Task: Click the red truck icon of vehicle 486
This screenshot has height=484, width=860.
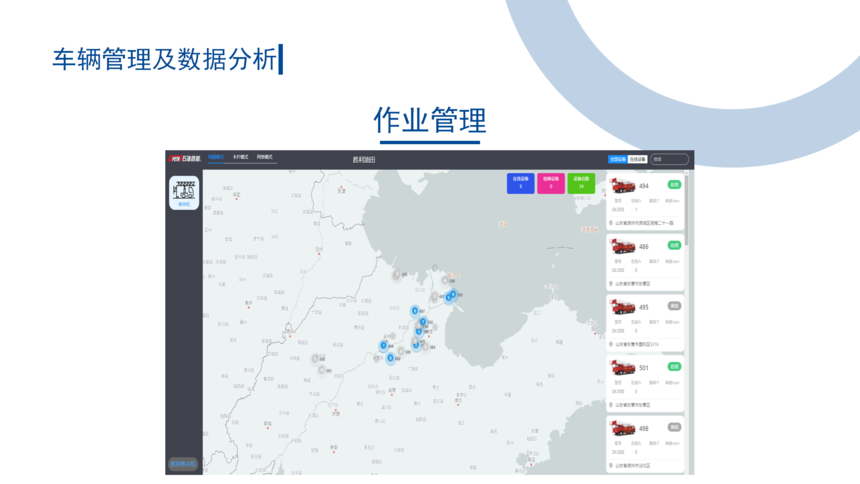Action: tap(624, 246)
